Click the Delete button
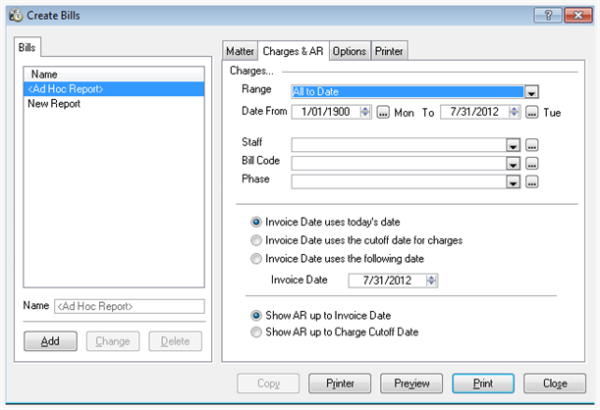The image size is (600, 410). 175,341
